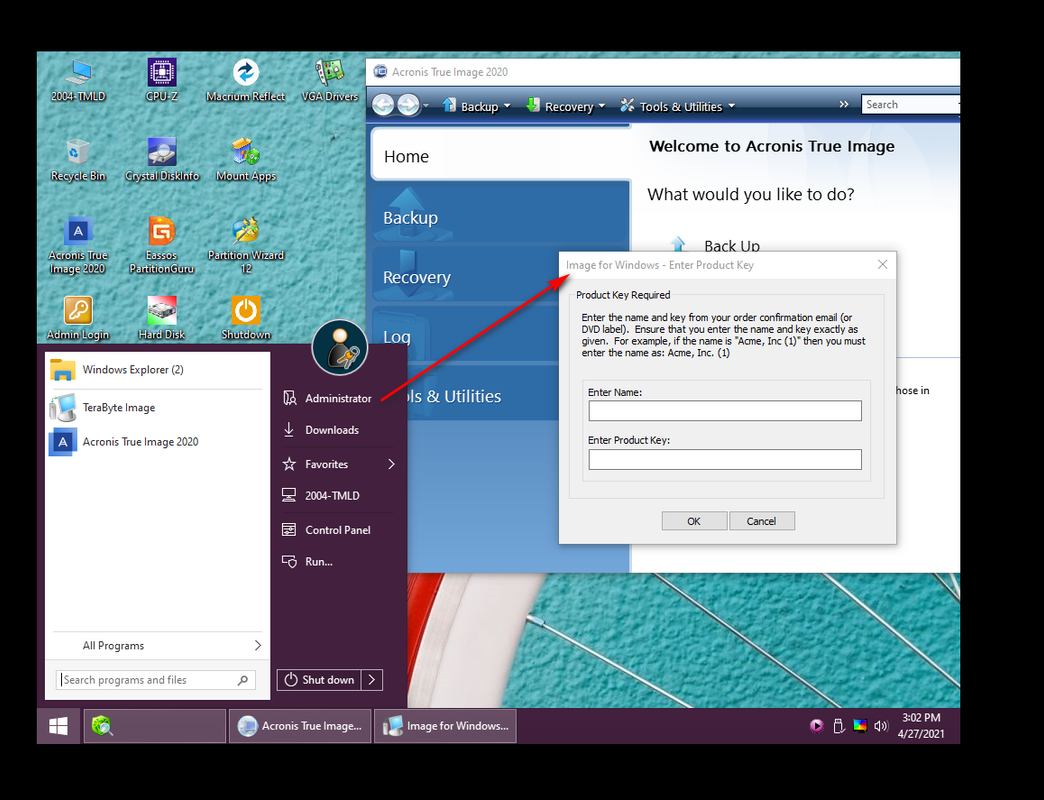Select the Recycle Bin icon
Screen dimensions: 1044x800
point(79,160)
